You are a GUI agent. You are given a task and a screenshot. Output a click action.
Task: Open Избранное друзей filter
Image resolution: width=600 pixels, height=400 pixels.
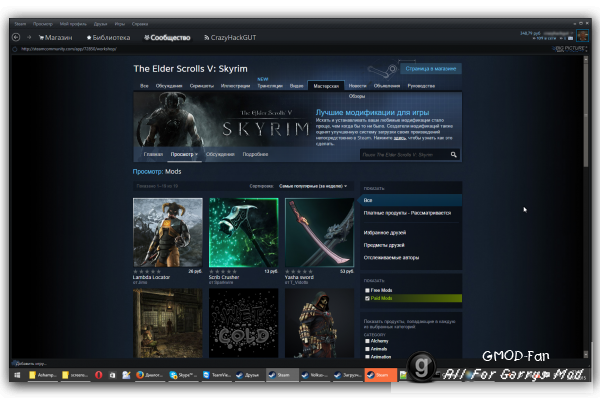click(x=385, y=232)
